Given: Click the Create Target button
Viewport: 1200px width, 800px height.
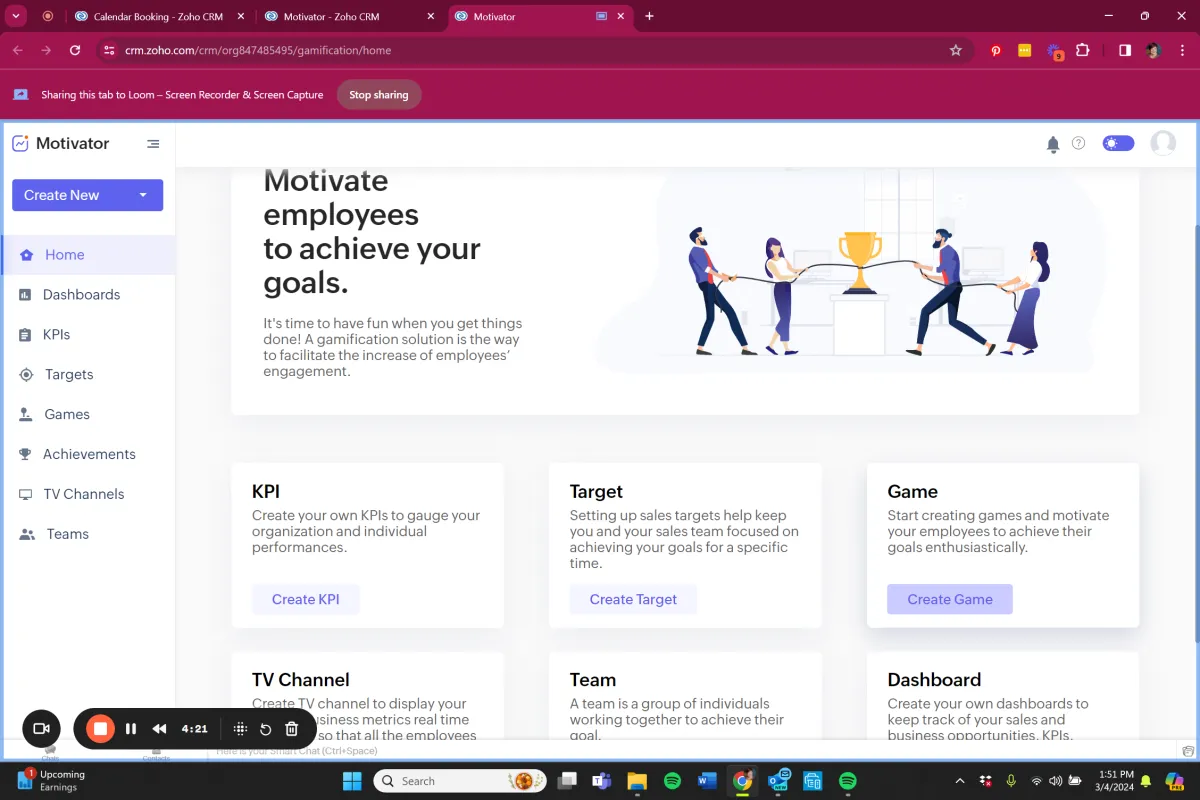Looking at the screenshot, I should pyautogui.click(x=633, y=599).
